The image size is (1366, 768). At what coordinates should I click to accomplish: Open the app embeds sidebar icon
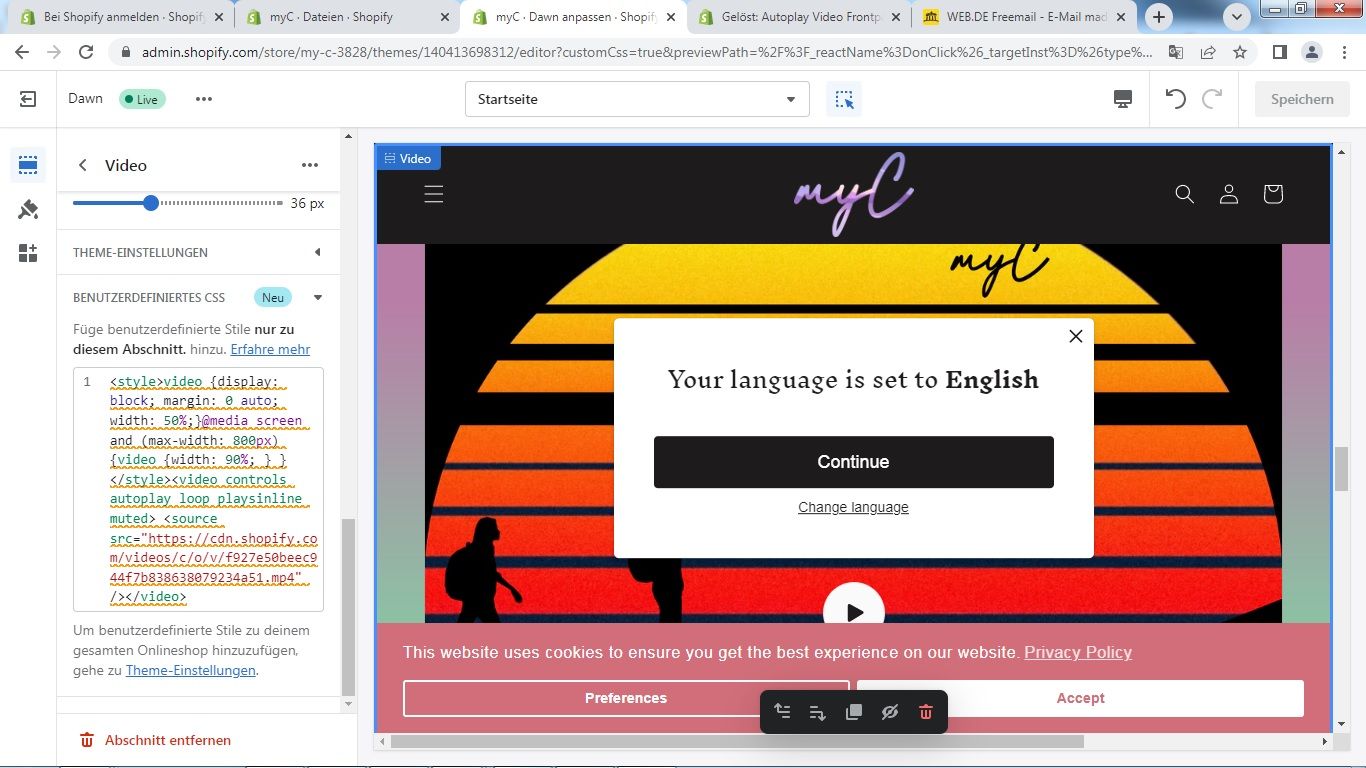tap(28, 253)
